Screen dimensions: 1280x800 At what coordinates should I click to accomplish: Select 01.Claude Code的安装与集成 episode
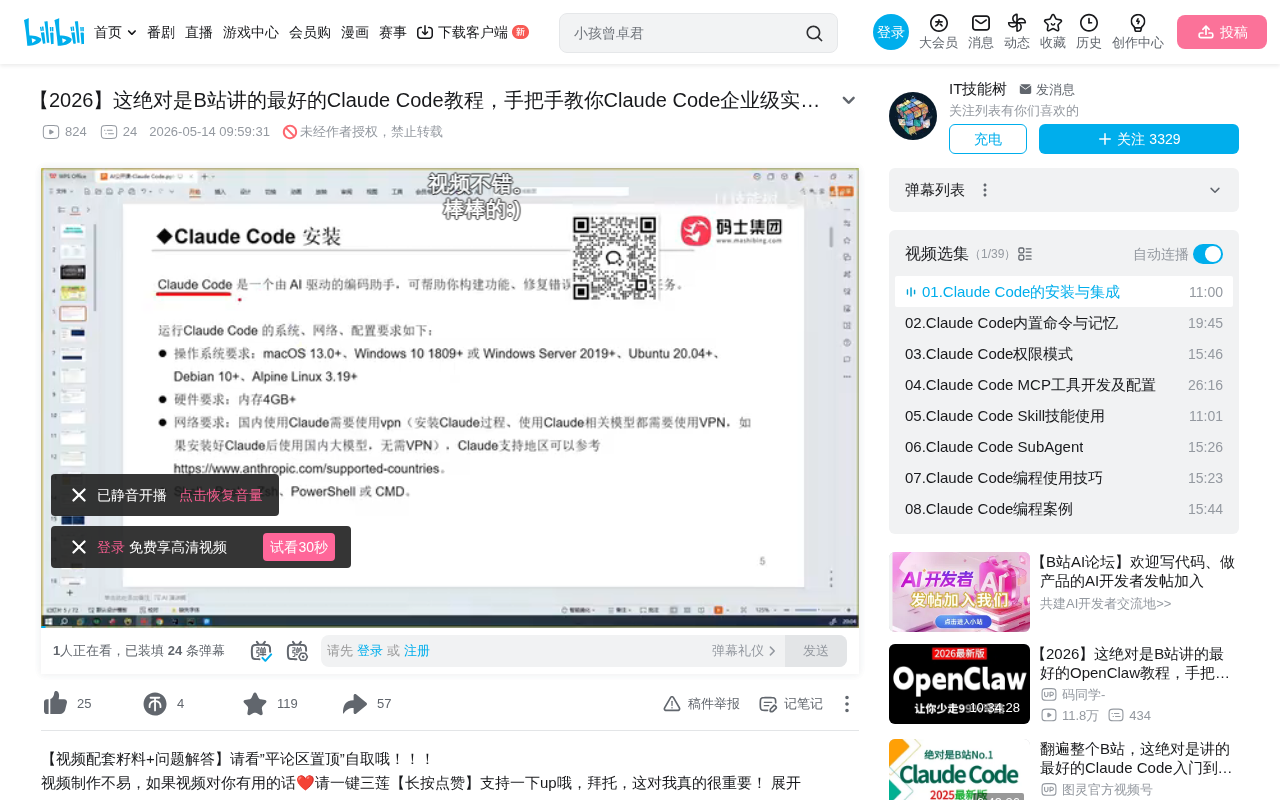coord(1064,292)
